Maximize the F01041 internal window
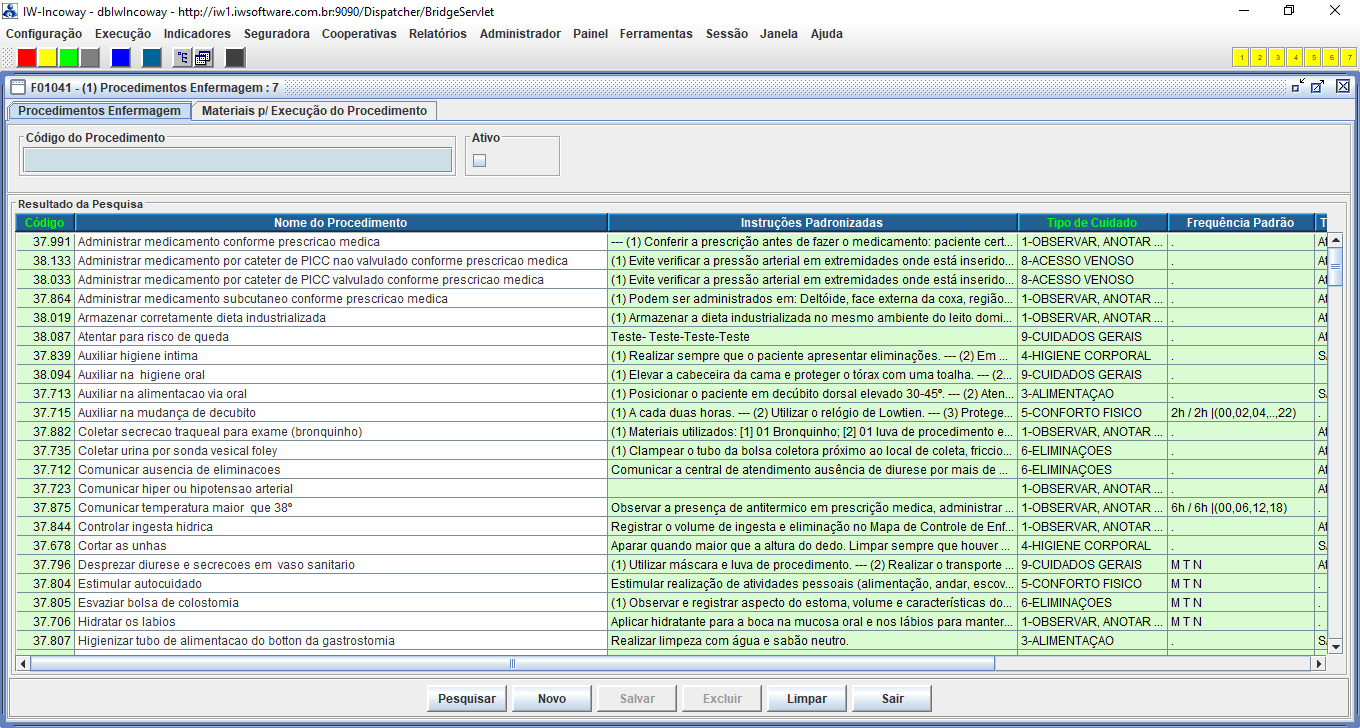 coord(1318,86)
